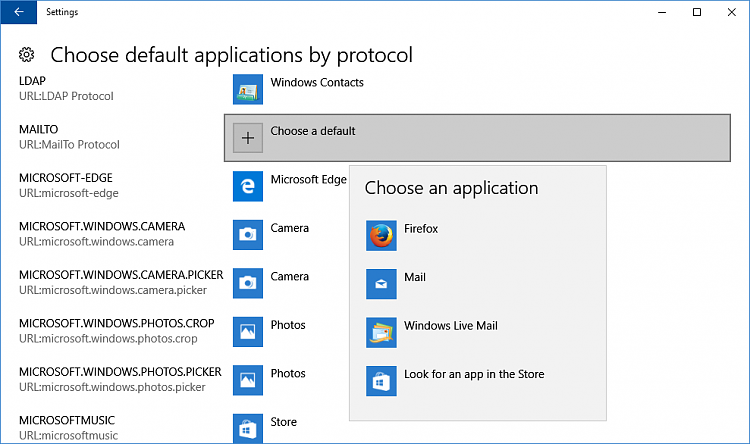Click Camera icon for MICROSOFT.WINDOWS.CAMERA protocol
Viewport: 750px width, 444px height.
click(x=248, y=234)
